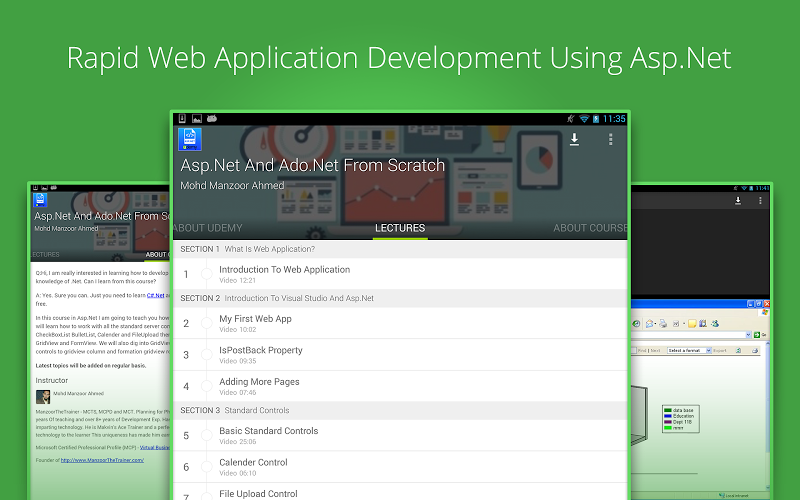Open the File Upload Control lecture
The width and height of the screenshot is (800, 500).
[x=258, y=493]
